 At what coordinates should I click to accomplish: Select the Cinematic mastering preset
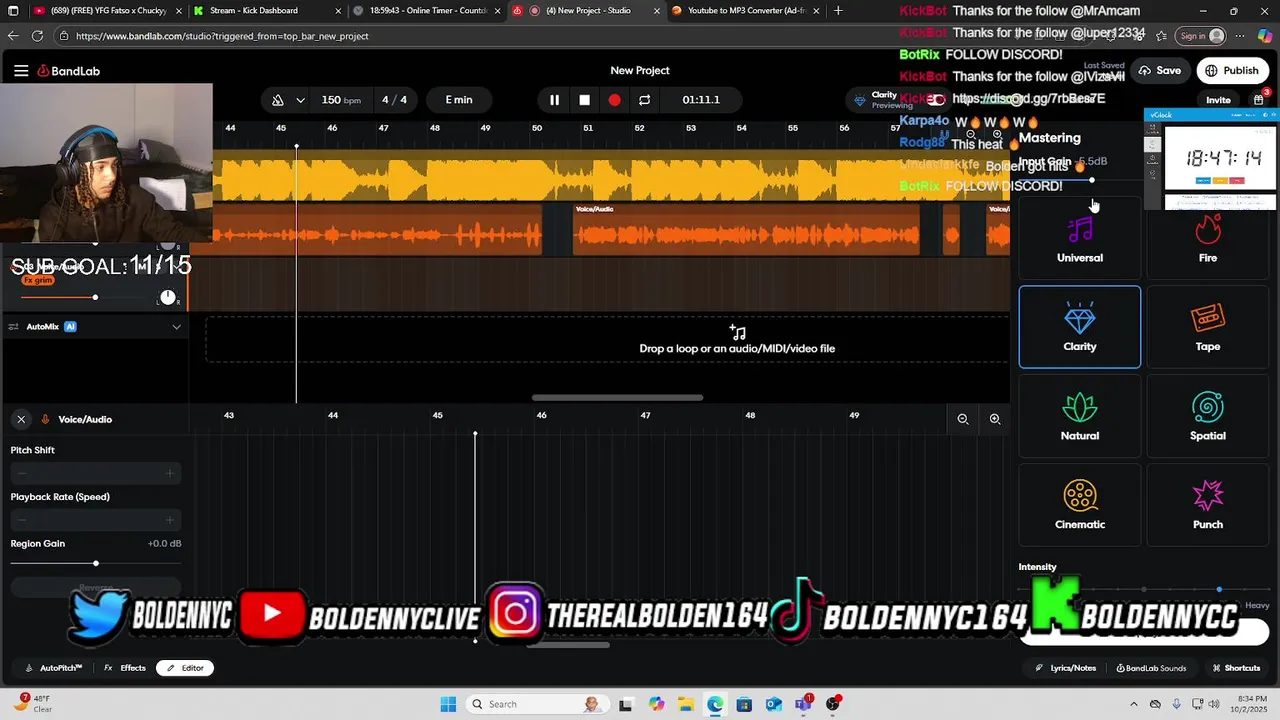tap(1080, 505)
